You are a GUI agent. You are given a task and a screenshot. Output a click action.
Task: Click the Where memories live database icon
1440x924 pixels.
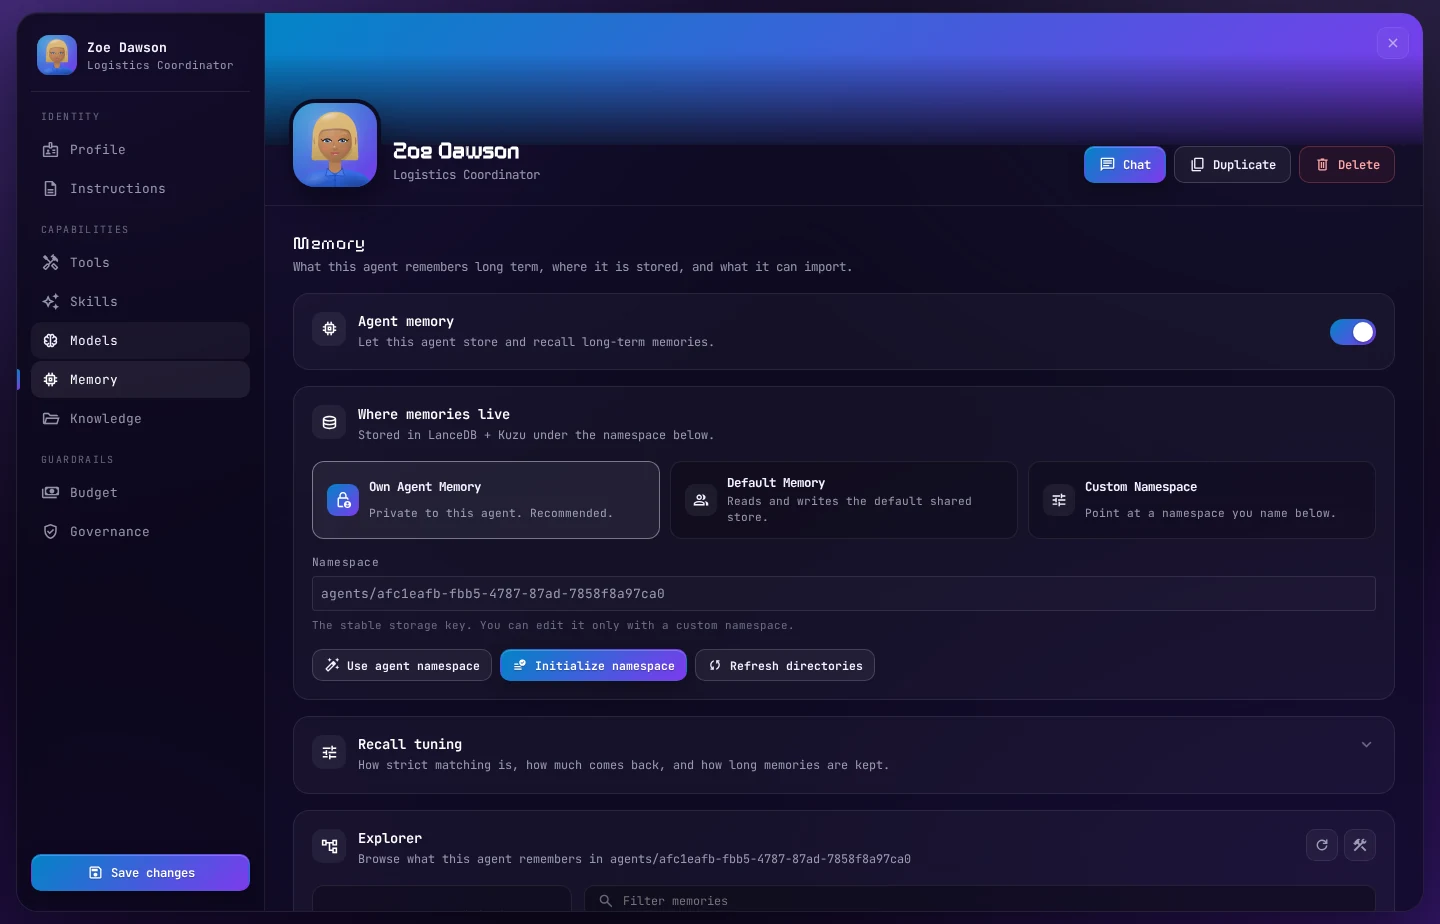(329, 422)
